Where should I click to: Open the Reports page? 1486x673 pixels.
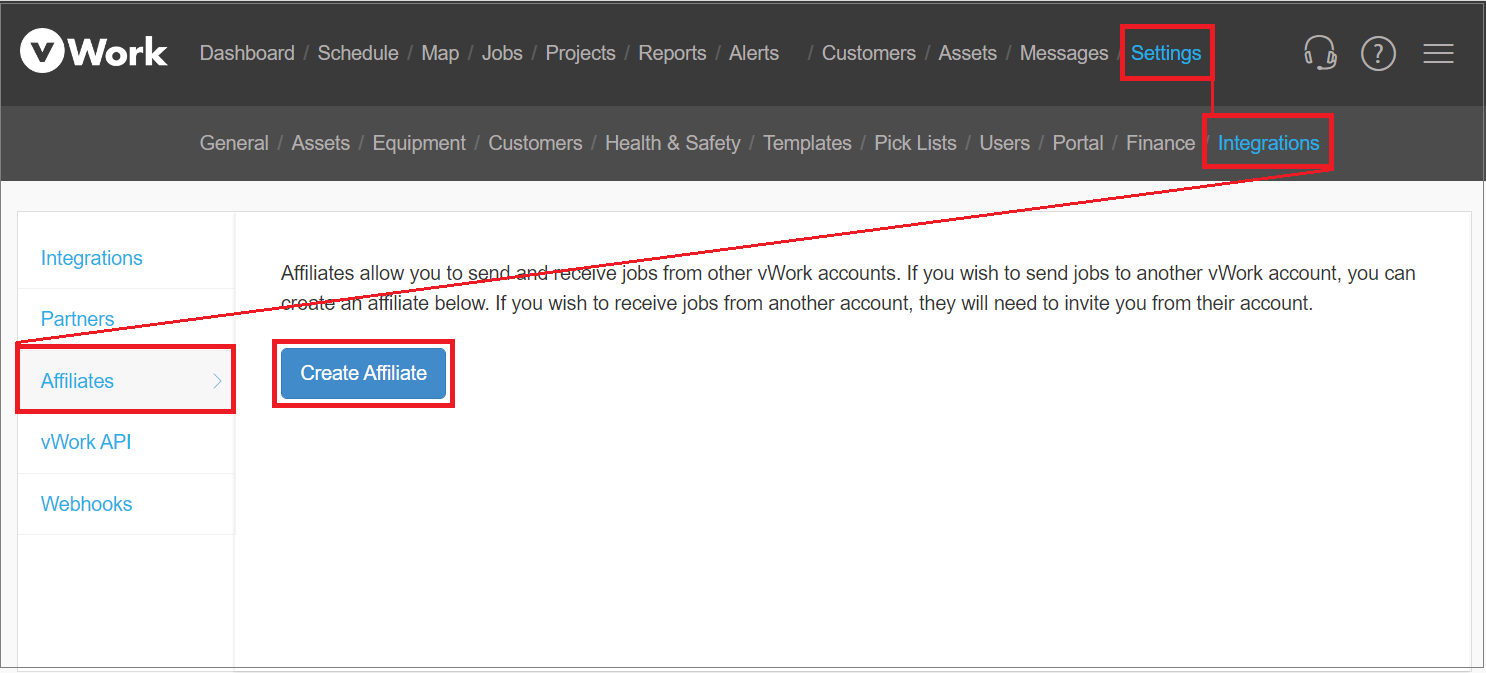click(x=672, y=53)
